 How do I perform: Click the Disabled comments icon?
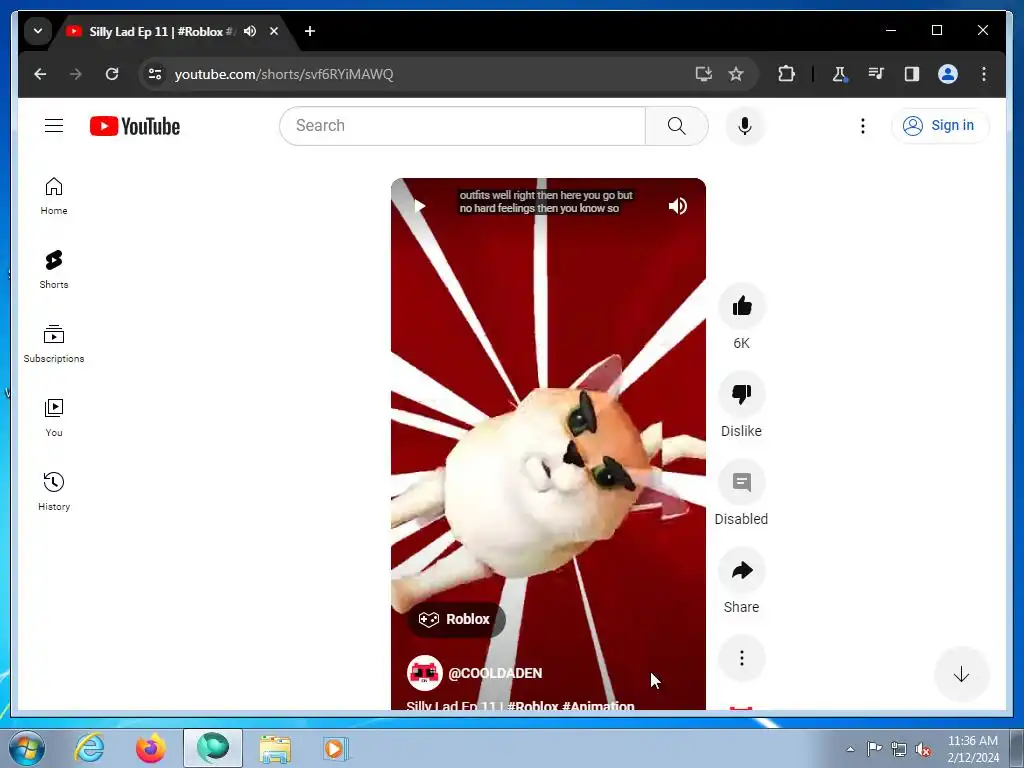click(741, 482)
